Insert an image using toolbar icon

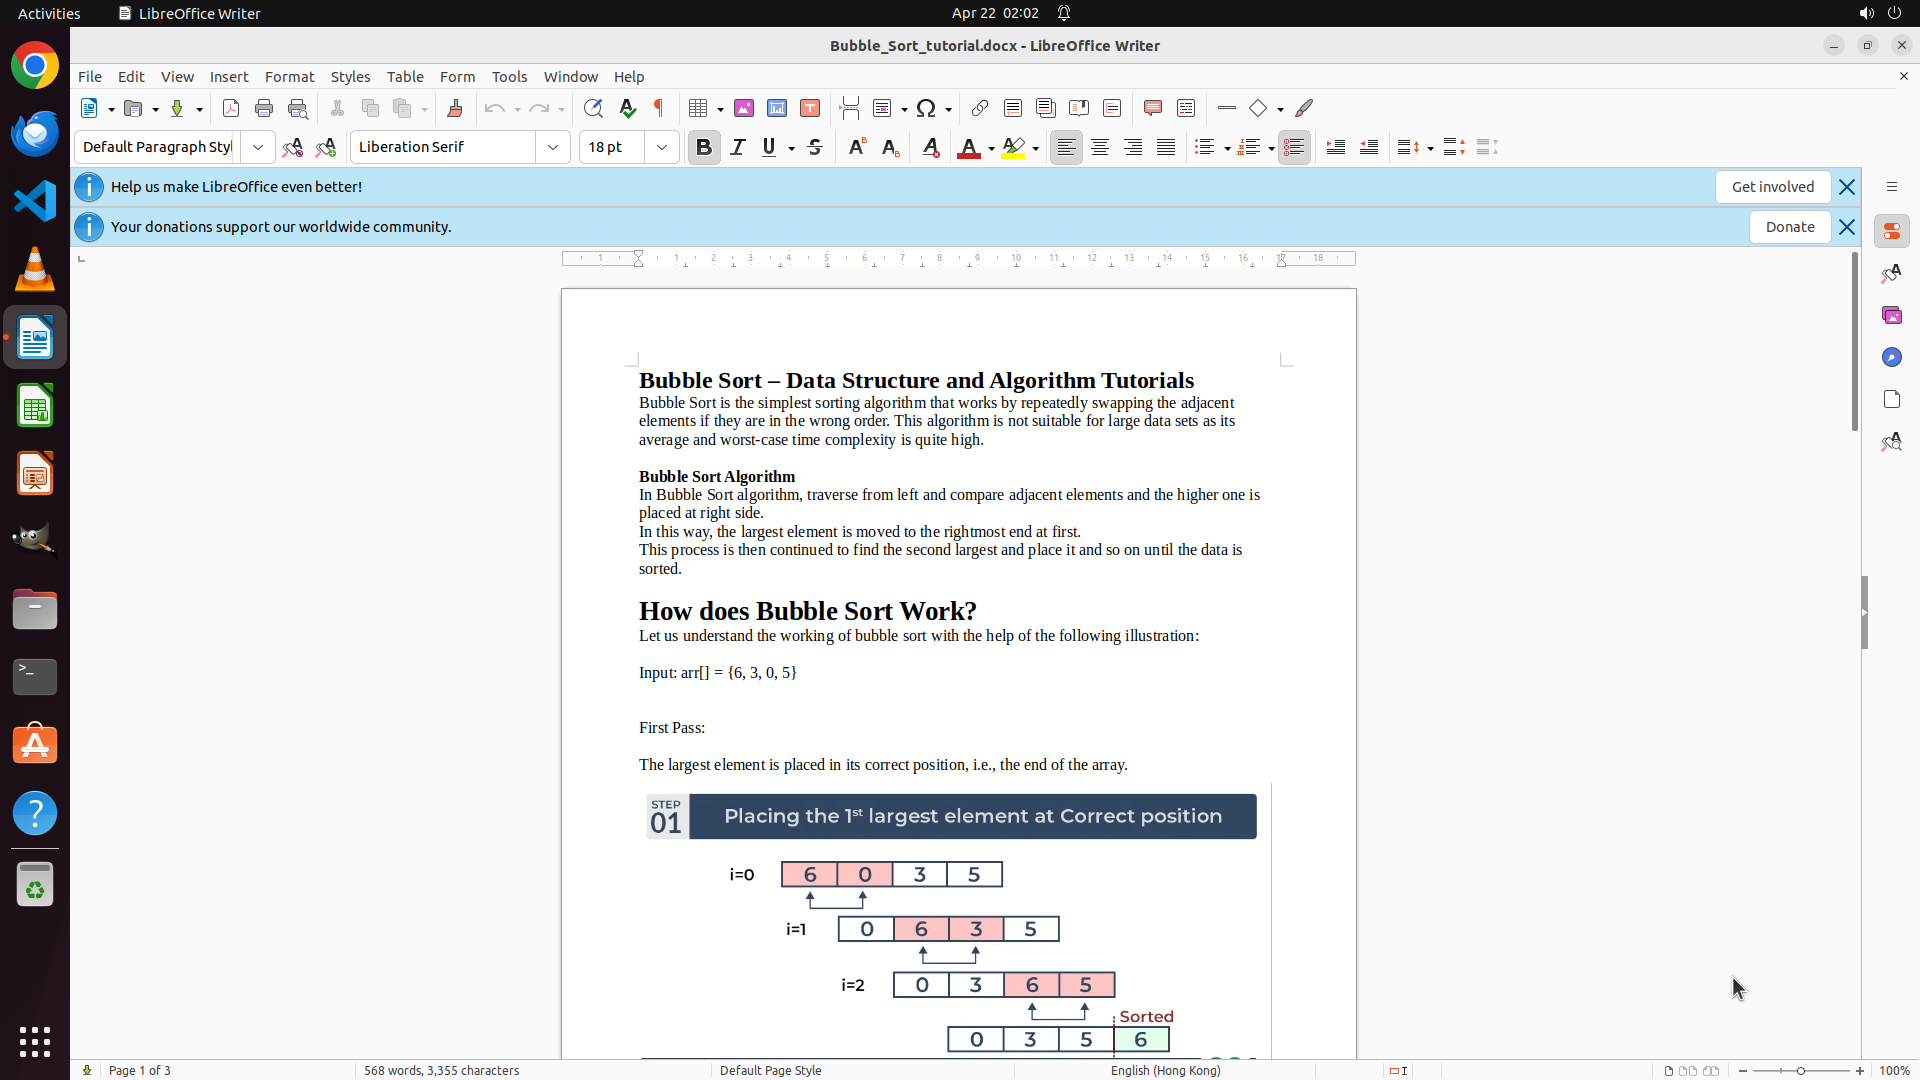tap(744, 108)
